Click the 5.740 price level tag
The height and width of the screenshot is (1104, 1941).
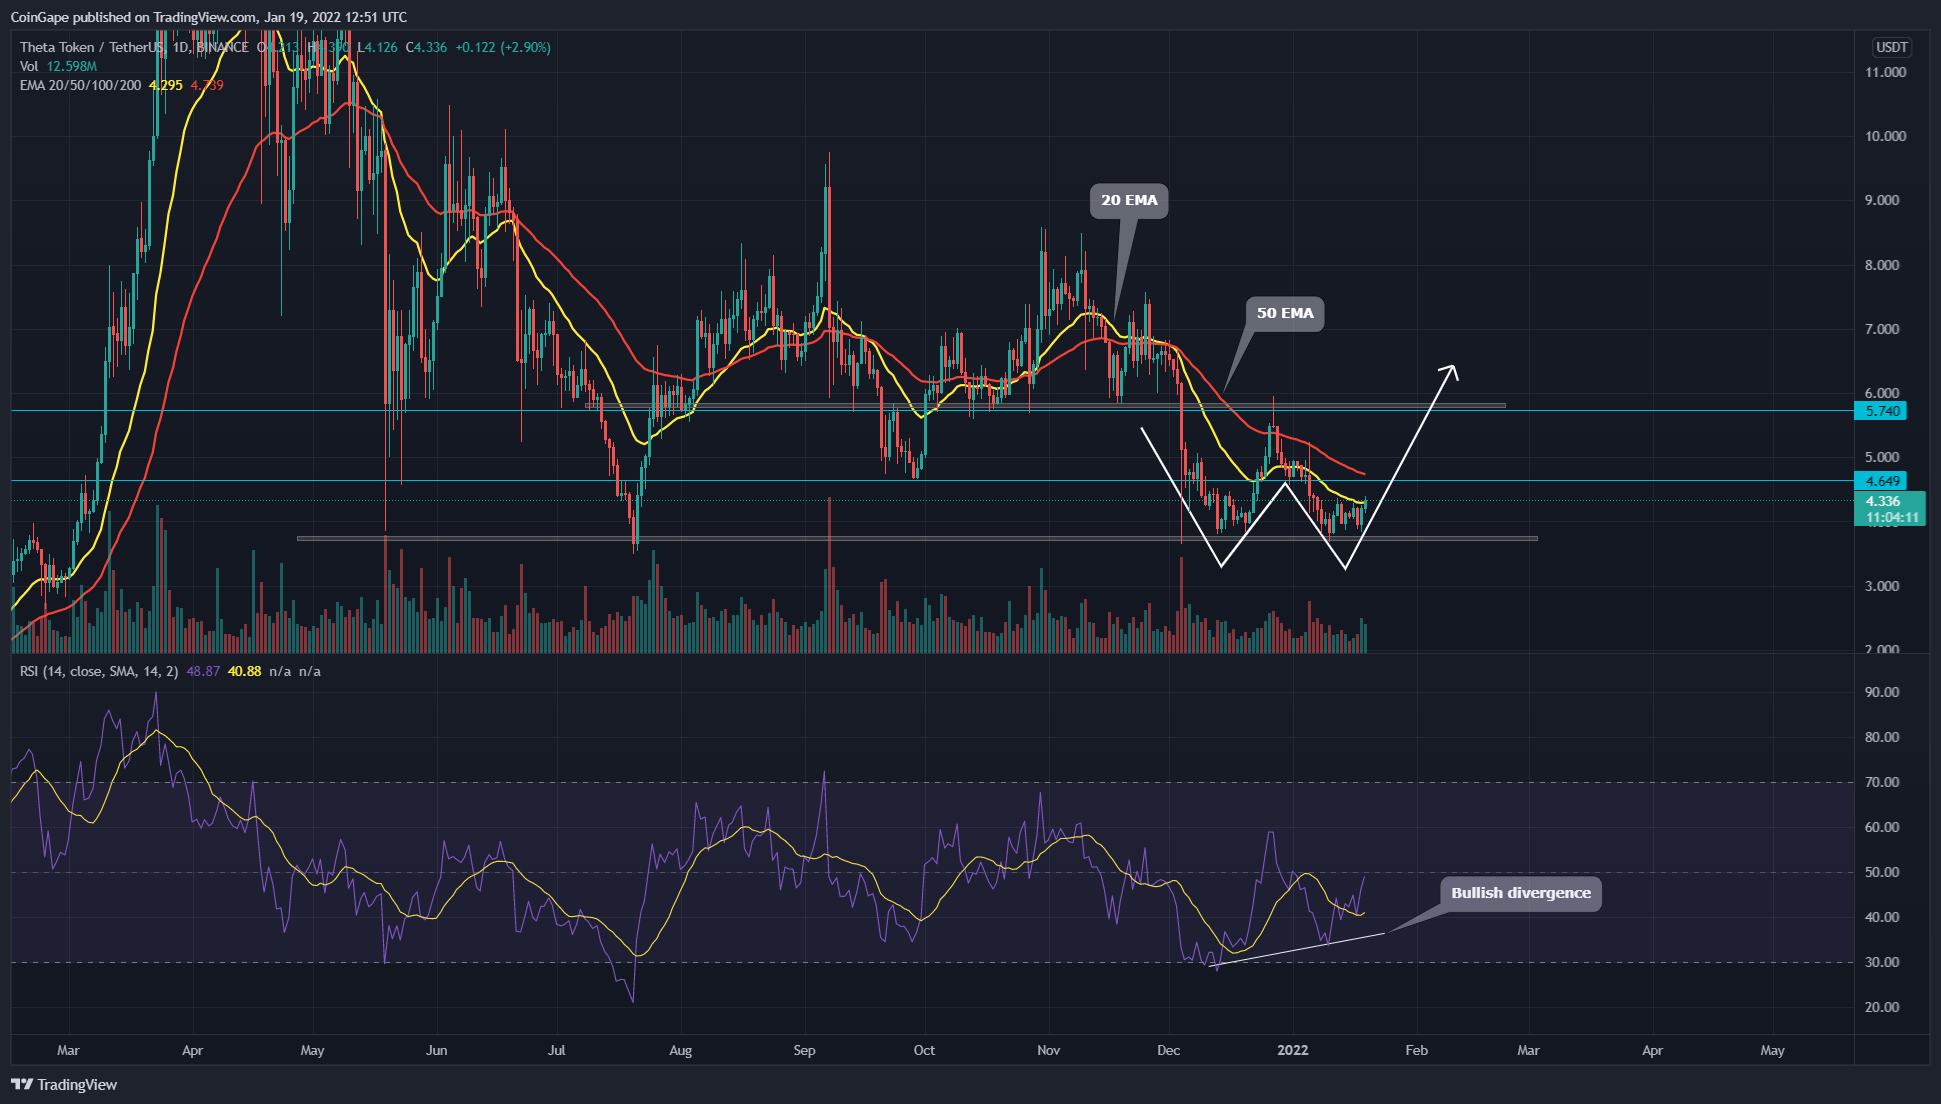1881,411
